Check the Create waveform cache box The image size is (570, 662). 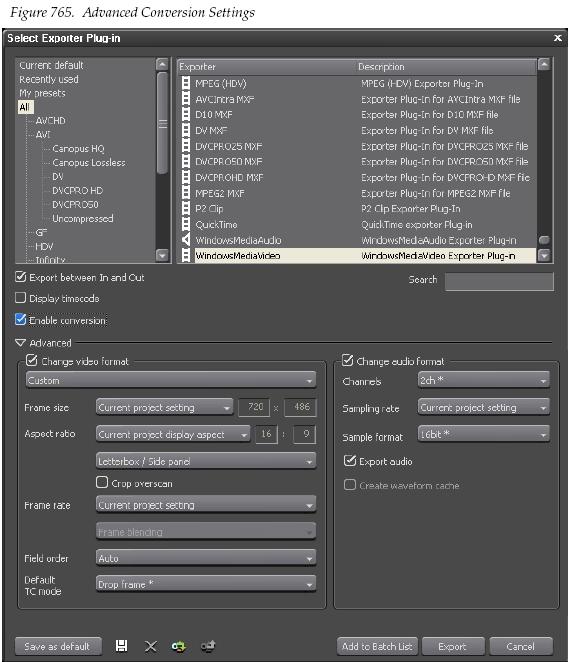(x=350, y=485)
